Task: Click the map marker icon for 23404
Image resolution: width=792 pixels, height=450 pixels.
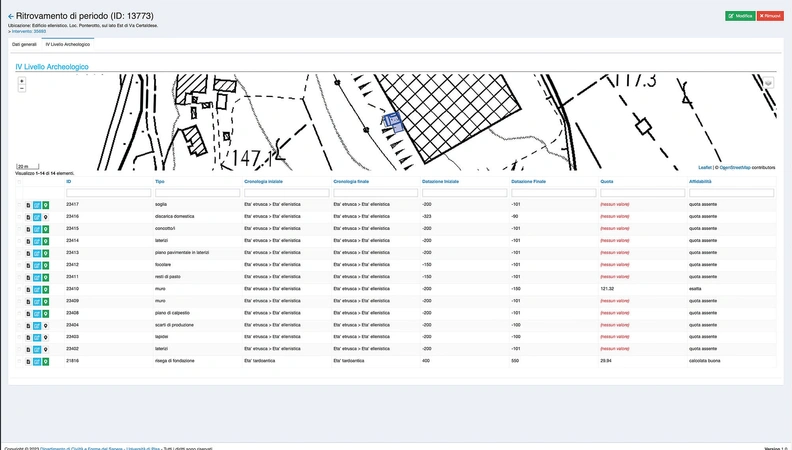Action: [46, 325]
